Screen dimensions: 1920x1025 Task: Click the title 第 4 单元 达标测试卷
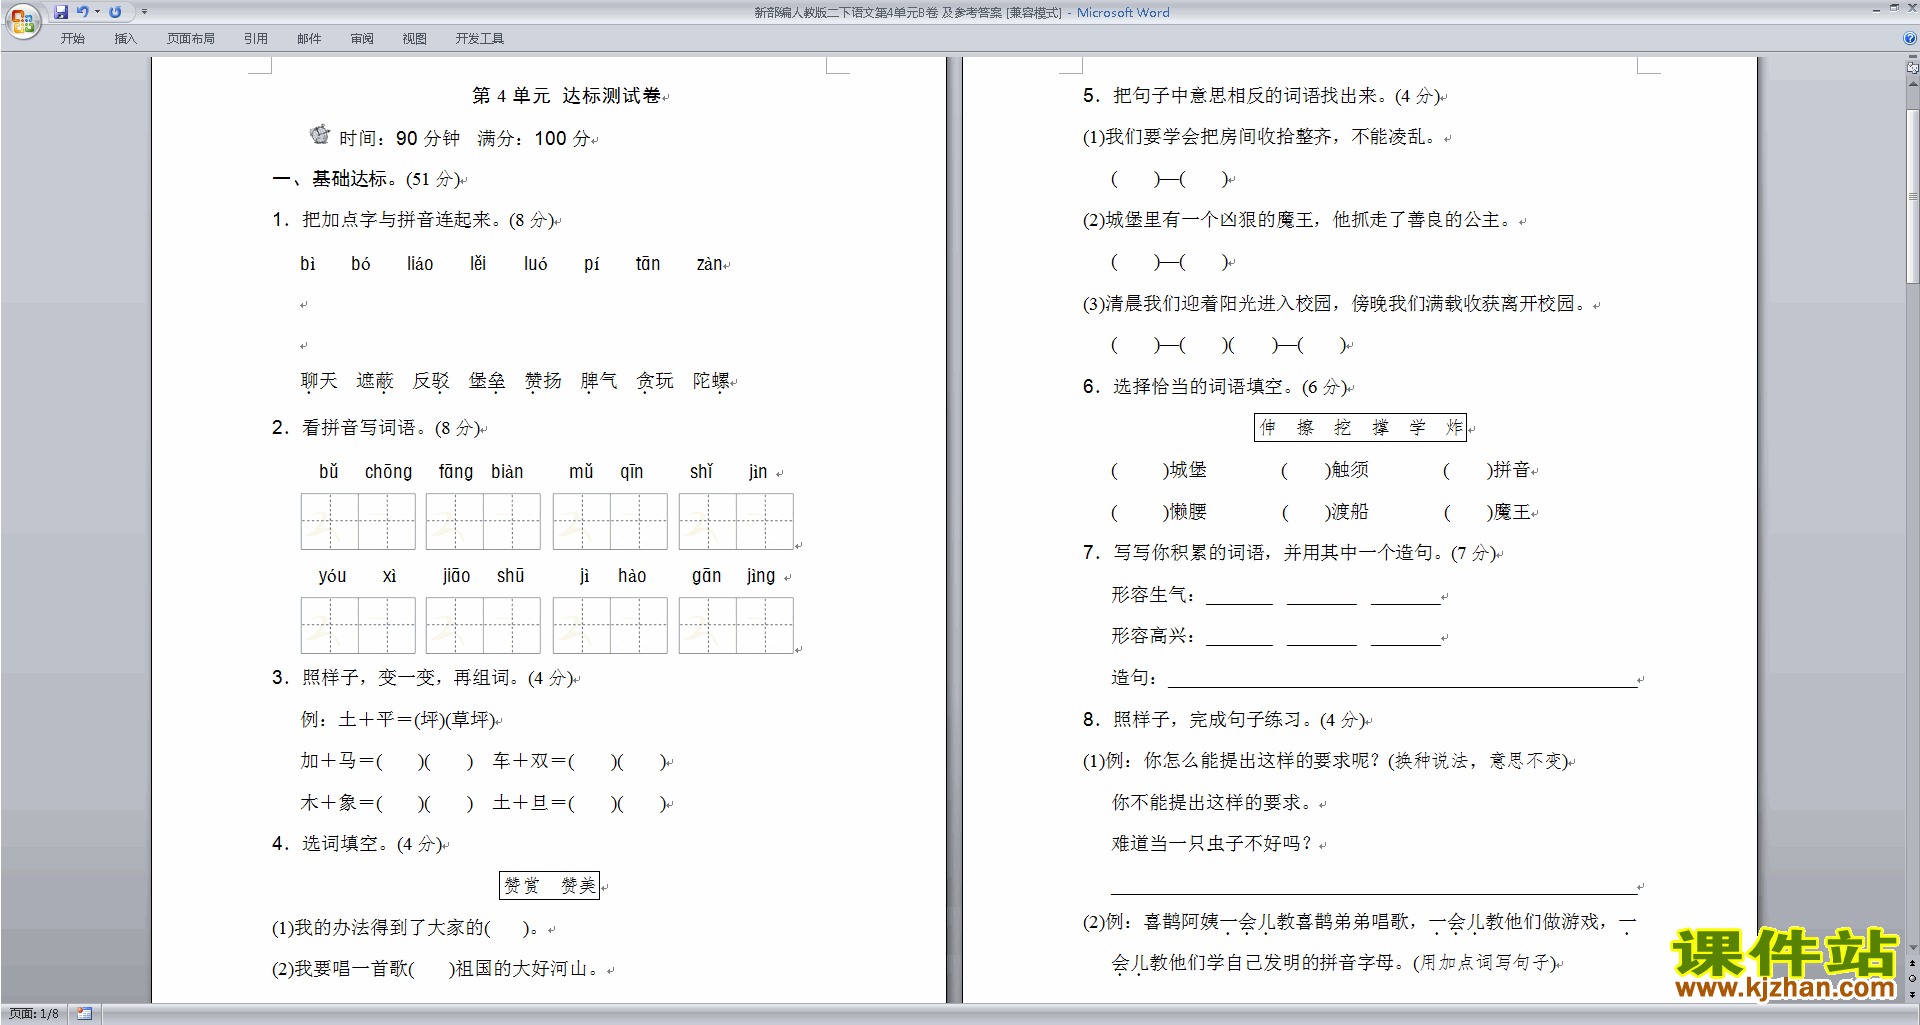coord(567,96)
